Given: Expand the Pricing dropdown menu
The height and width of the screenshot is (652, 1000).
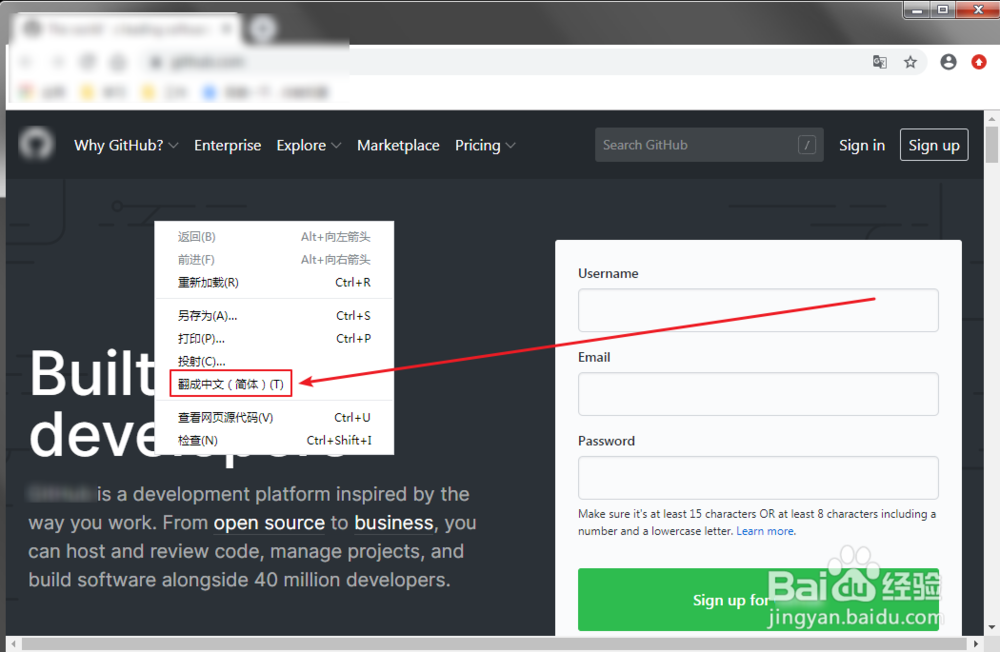Looking at the screenshot, I should (485, 145).
